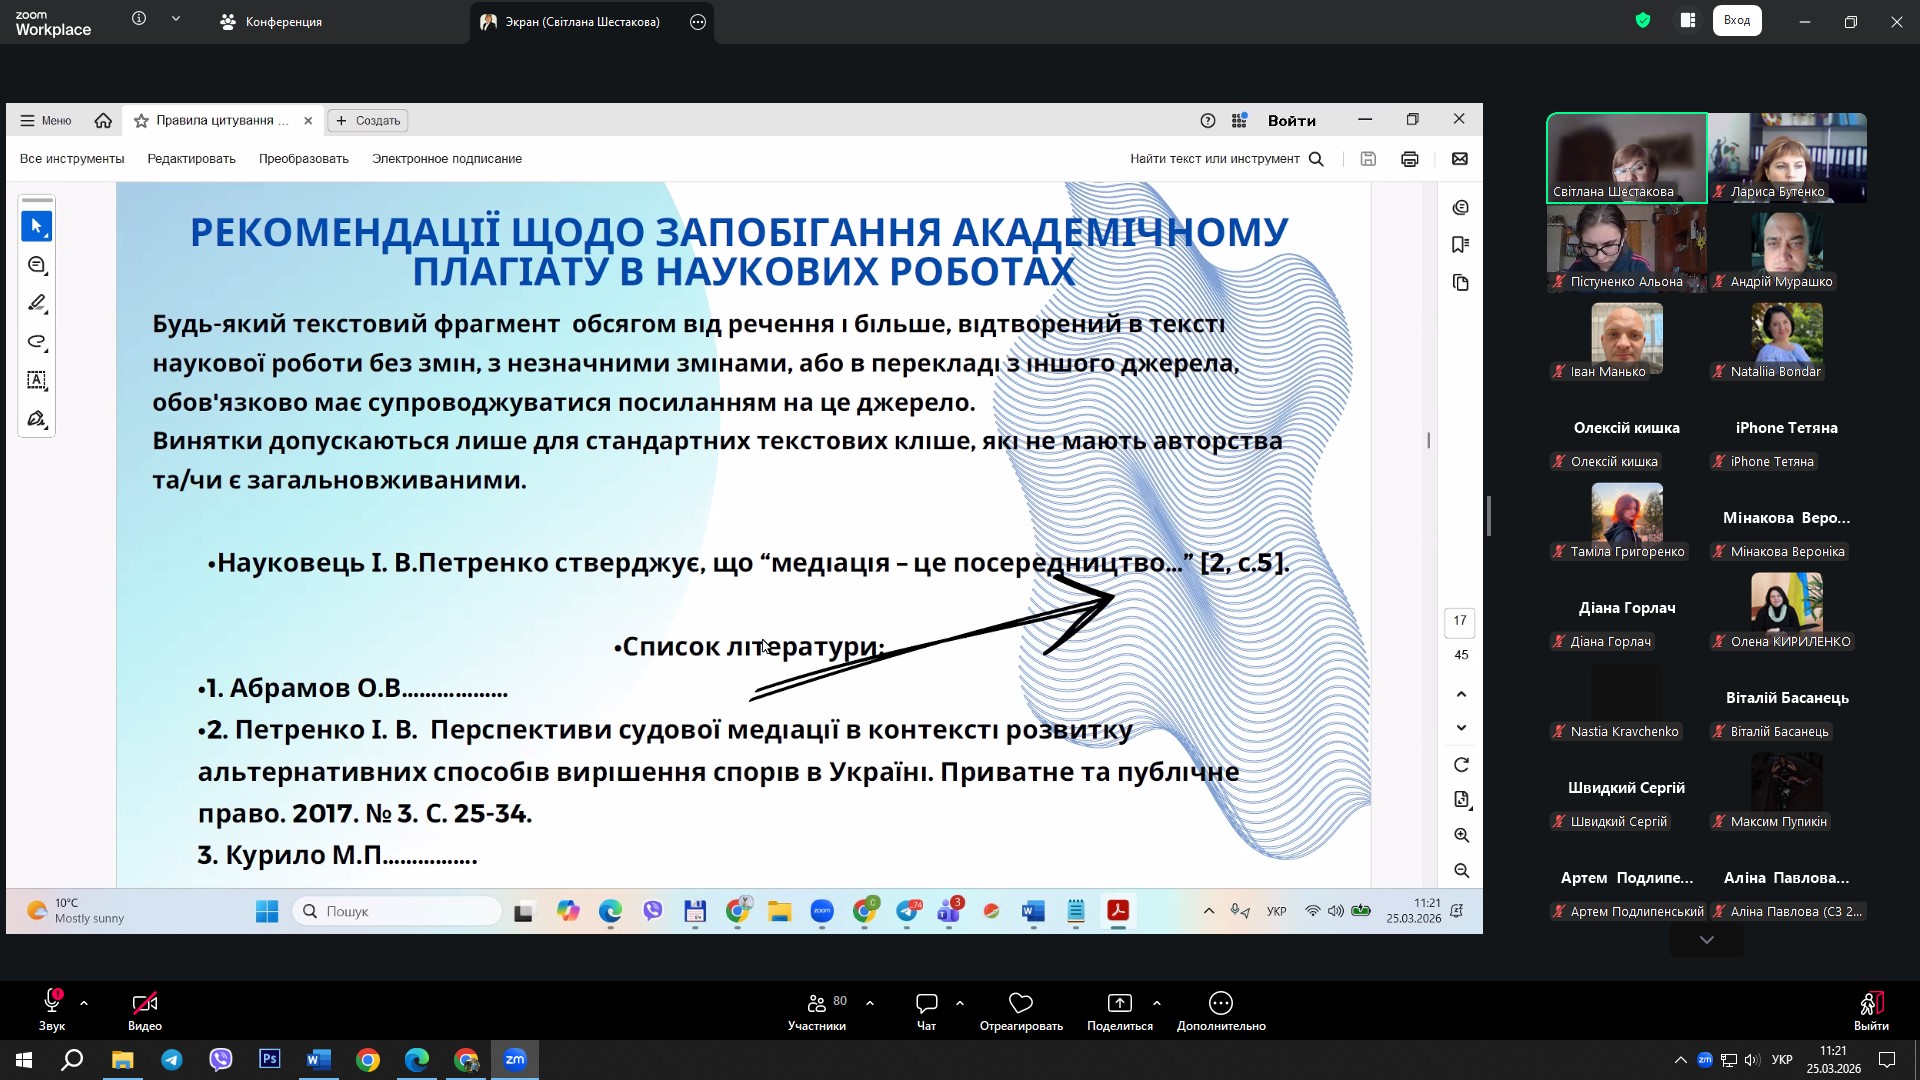Select Світлана Шестакова's video tile
Image resolution: width=1920 pixels, height=1080 pixels.
(1626, 157)
